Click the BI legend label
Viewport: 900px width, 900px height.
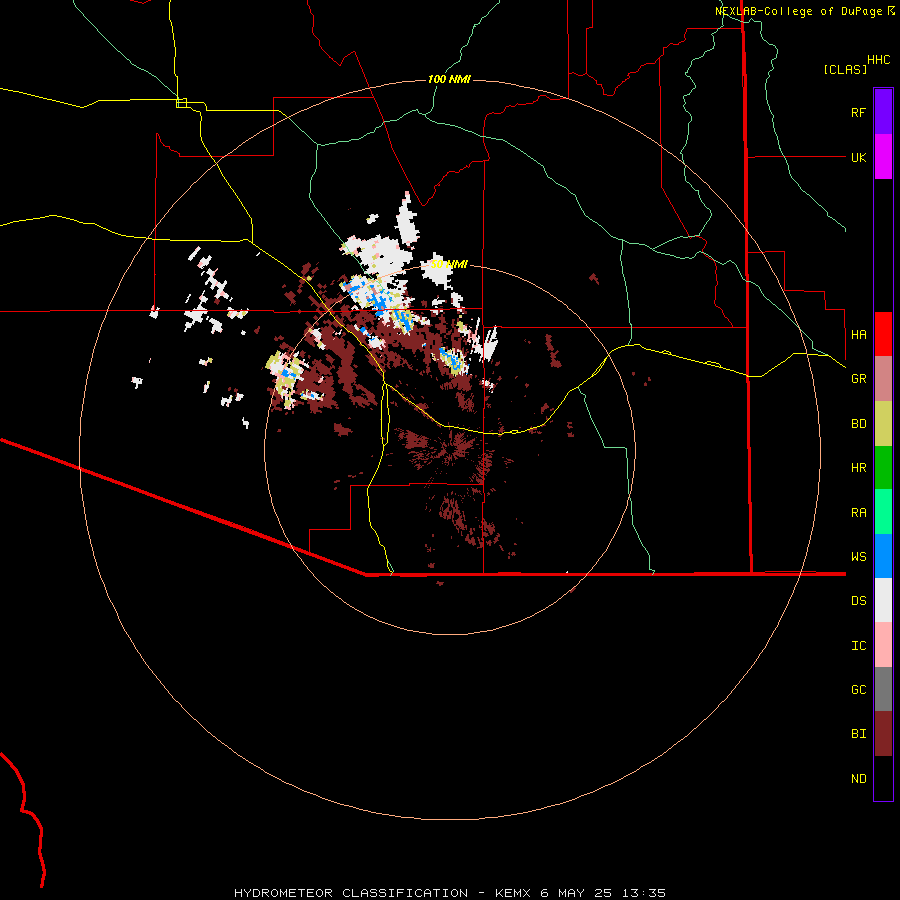point(858,734)
